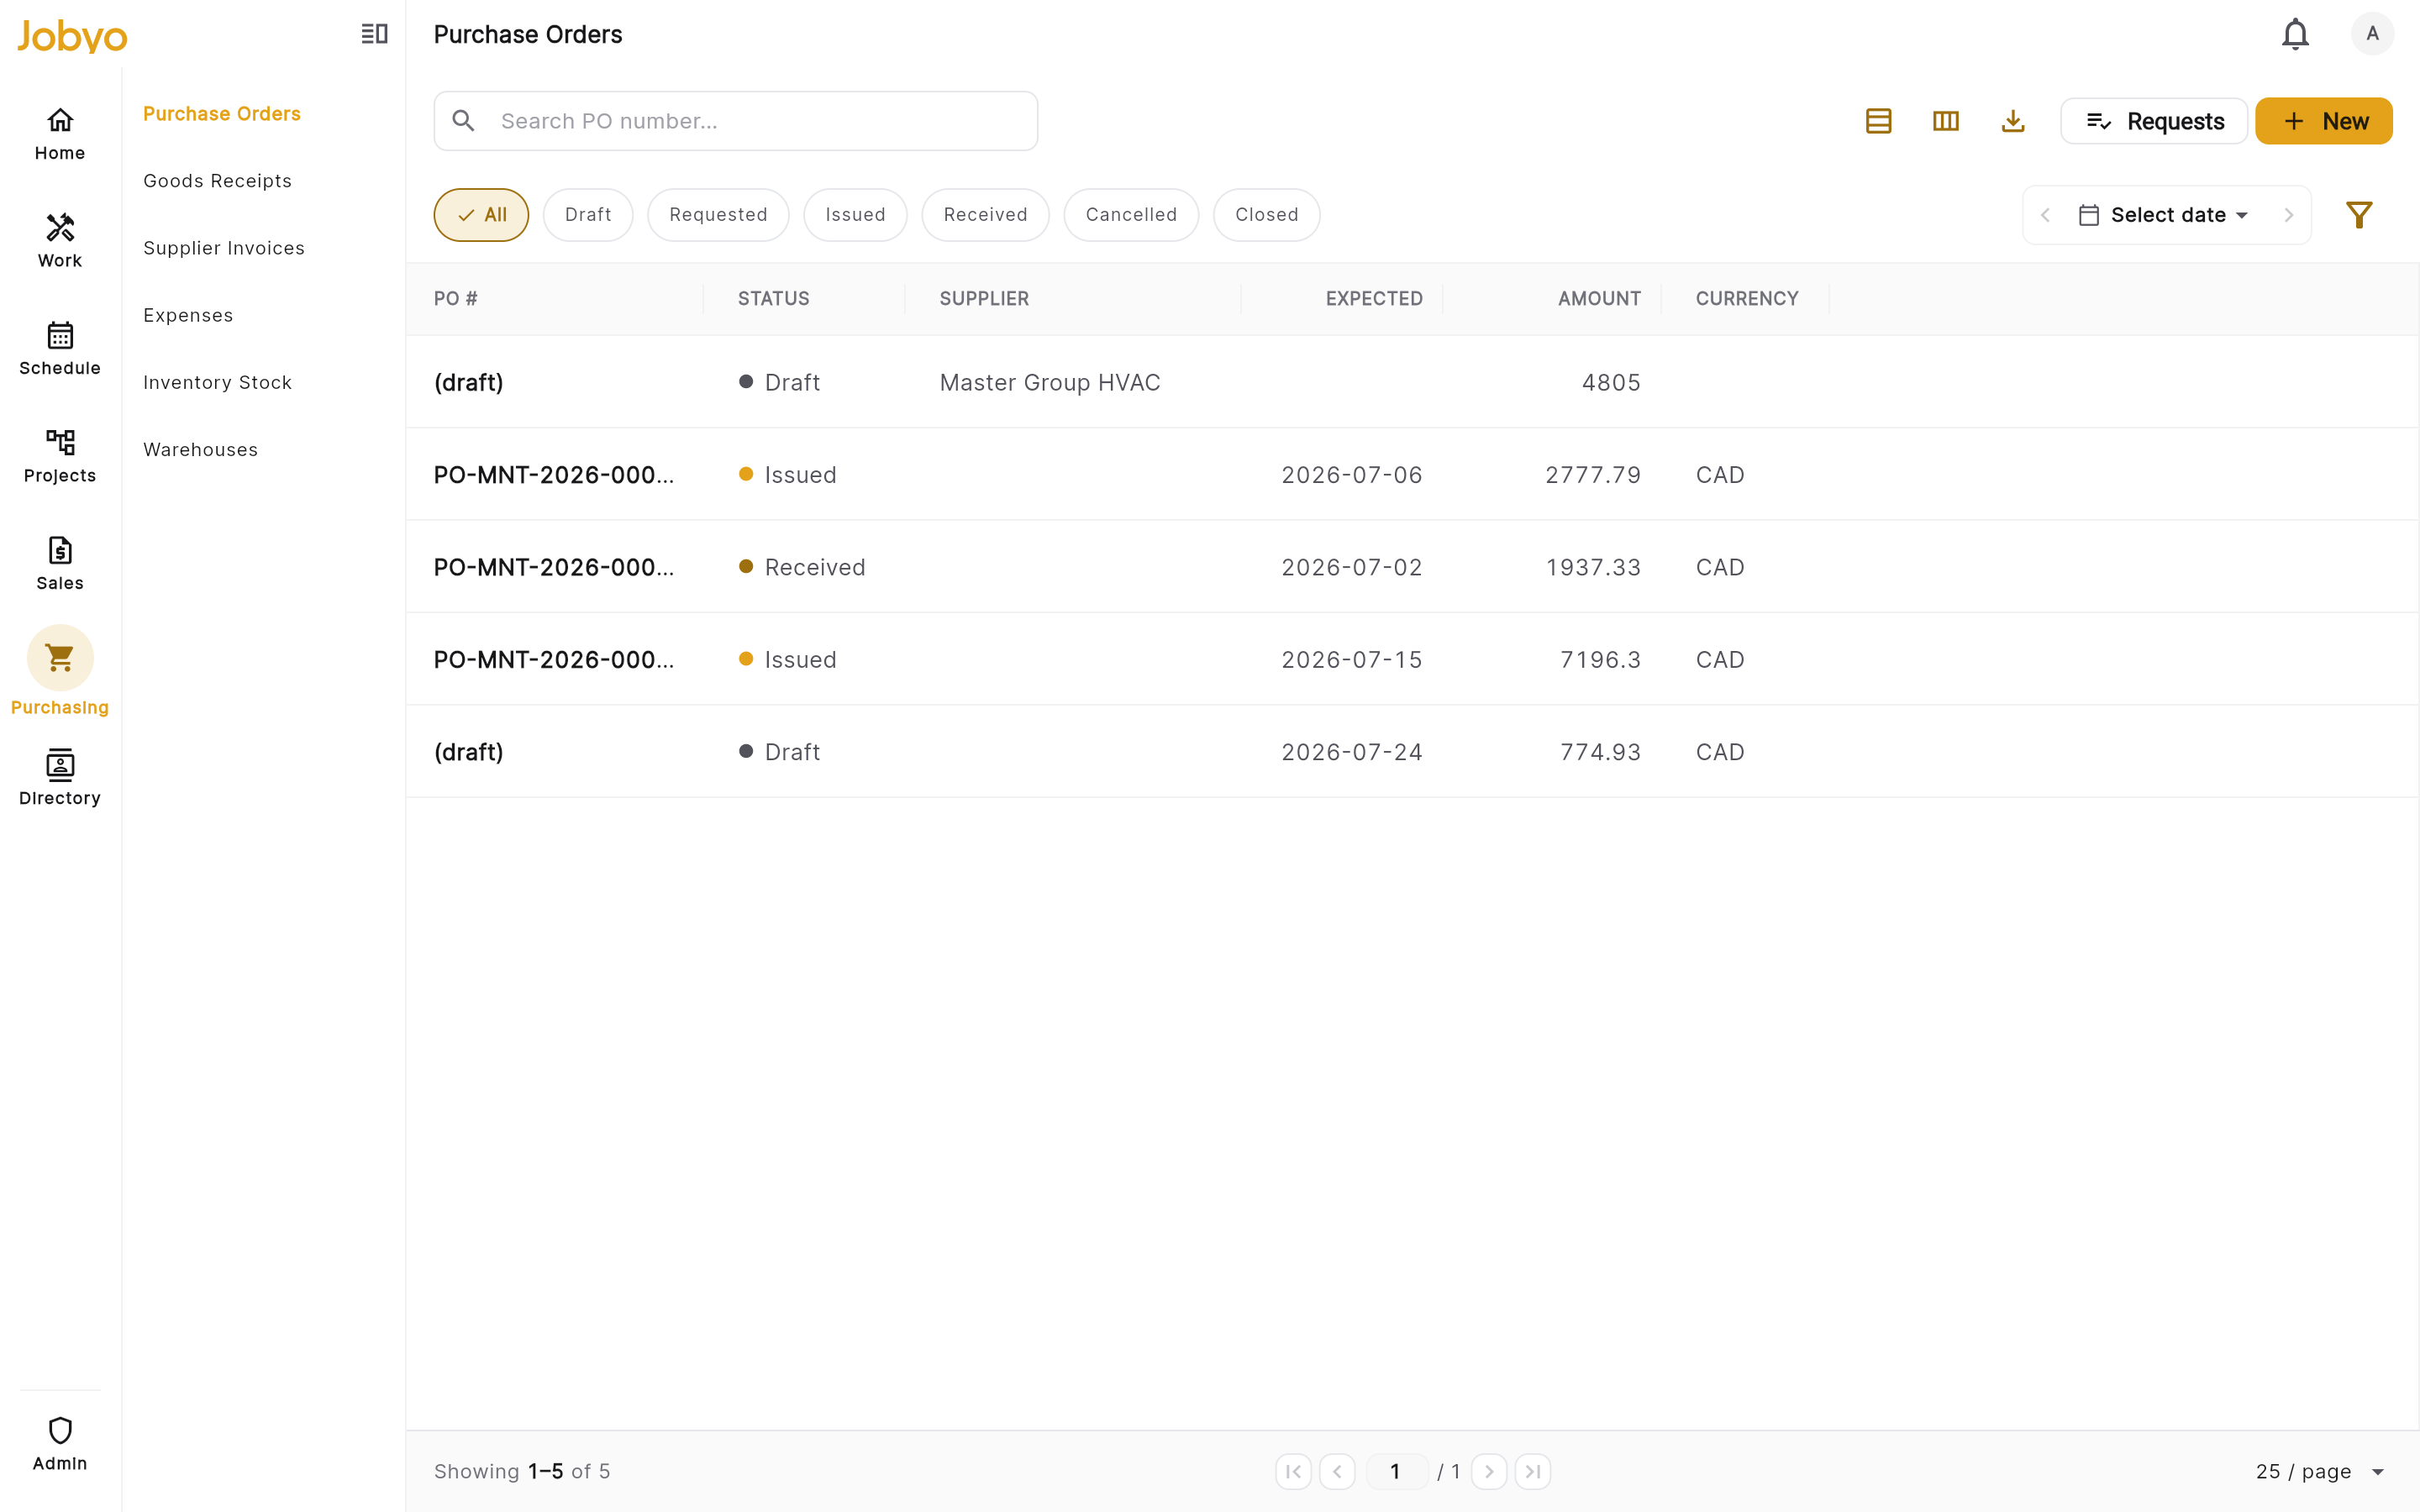Open the 25 / page size dropdown
This screenshot has height=1512, width=2420.
[2320, 1471]
